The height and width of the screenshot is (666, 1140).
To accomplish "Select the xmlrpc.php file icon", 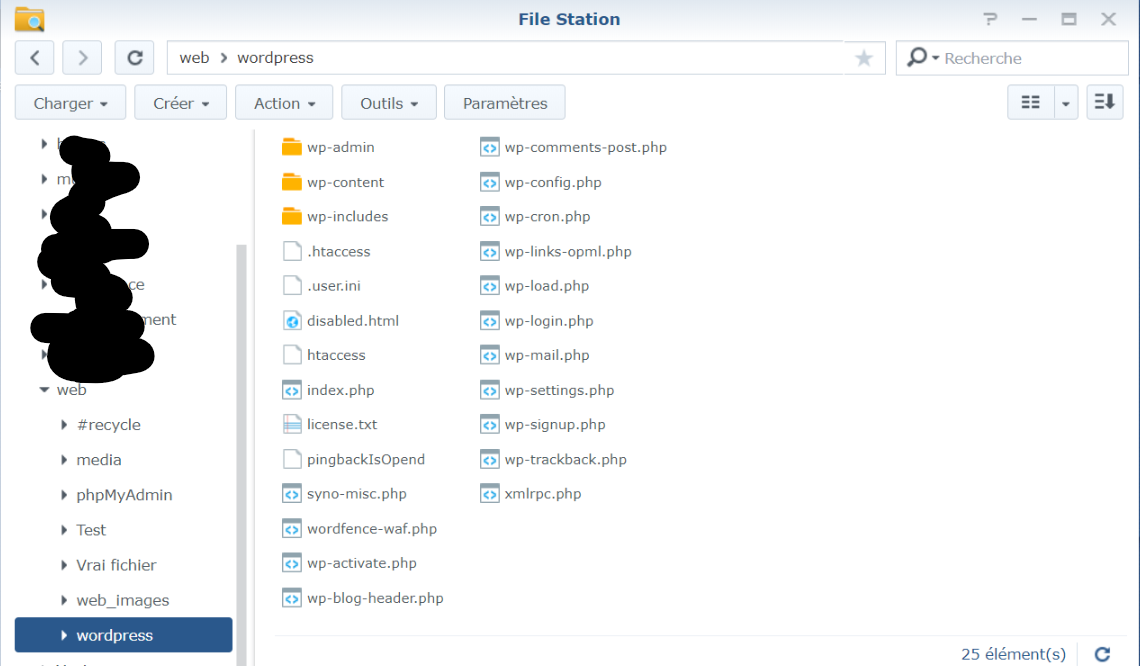I will point(490,494).
